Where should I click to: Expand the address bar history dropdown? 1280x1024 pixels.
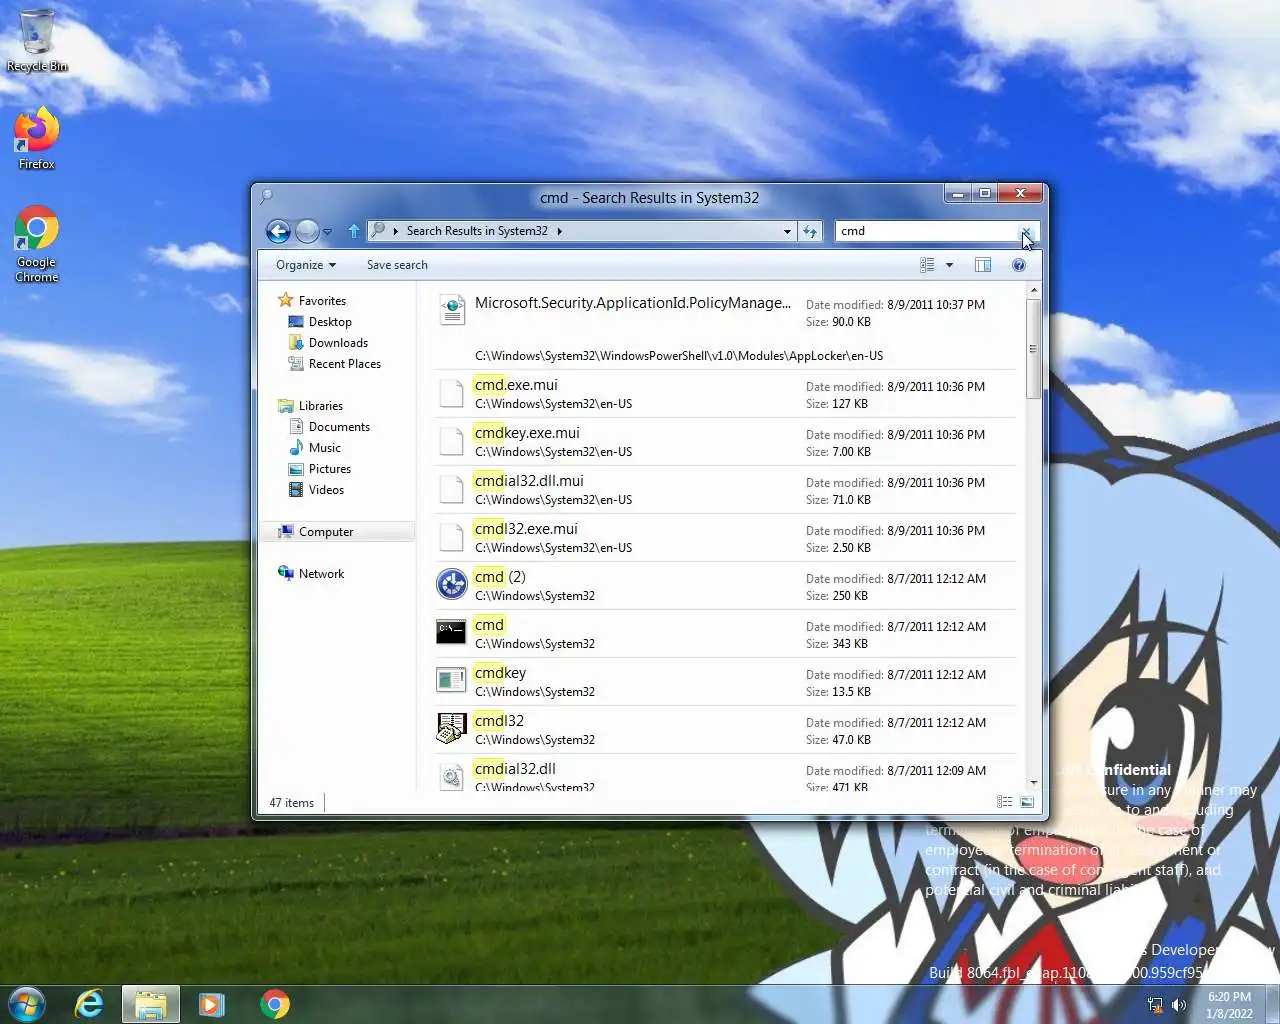(787, 231)
